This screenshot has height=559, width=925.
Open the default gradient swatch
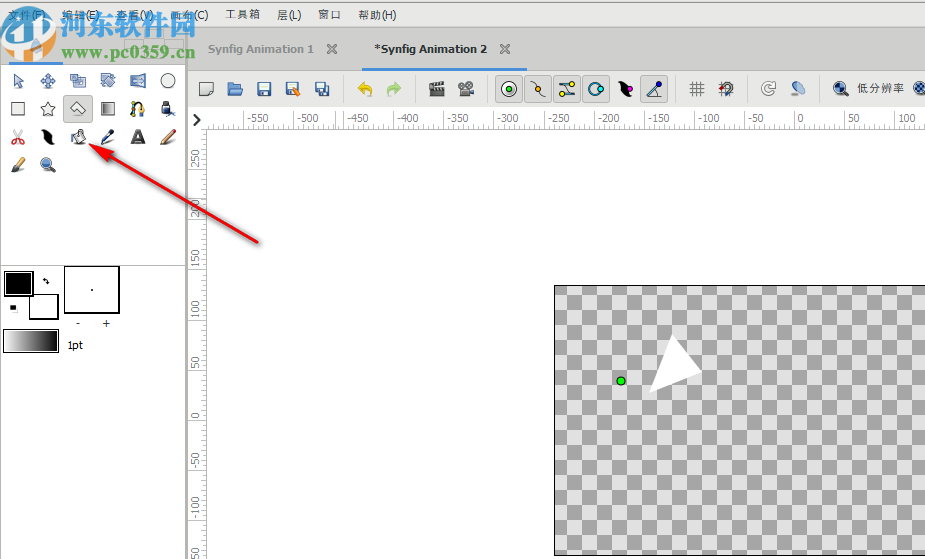point(31,341)
